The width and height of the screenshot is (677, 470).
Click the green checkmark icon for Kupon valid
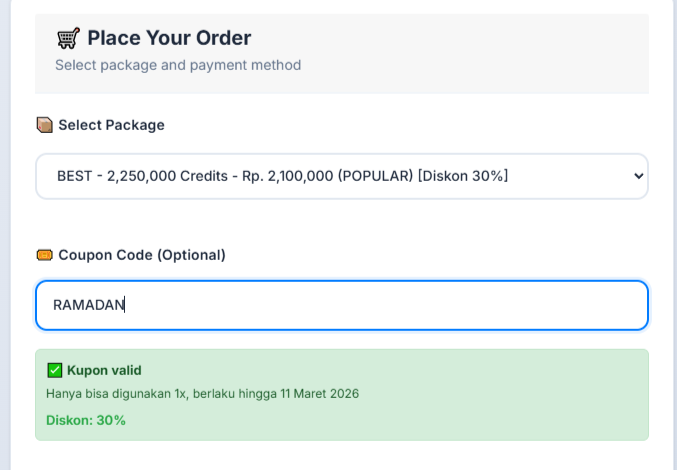[x=55, y=370]
